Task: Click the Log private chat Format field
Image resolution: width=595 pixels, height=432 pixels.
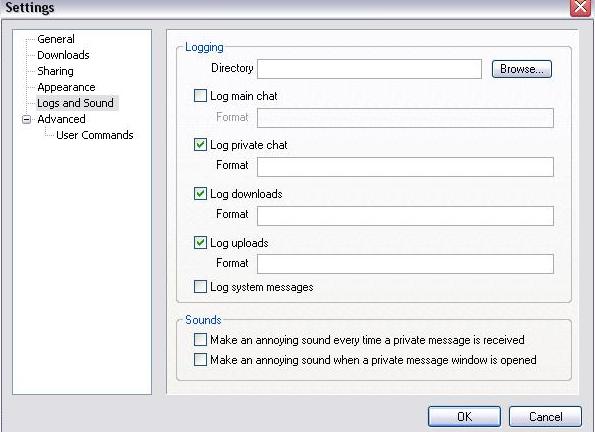Action: pyautogui.click(x=405, y=167)
